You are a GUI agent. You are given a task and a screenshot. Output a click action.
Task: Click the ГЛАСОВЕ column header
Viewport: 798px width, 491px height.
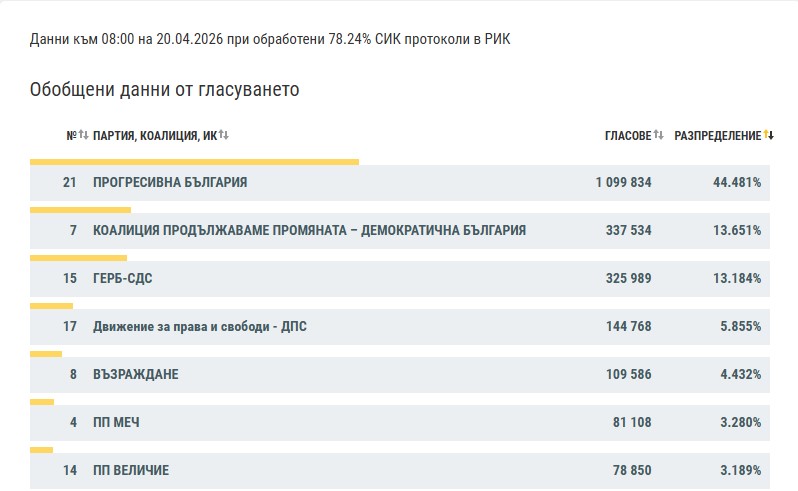[628, 136]
